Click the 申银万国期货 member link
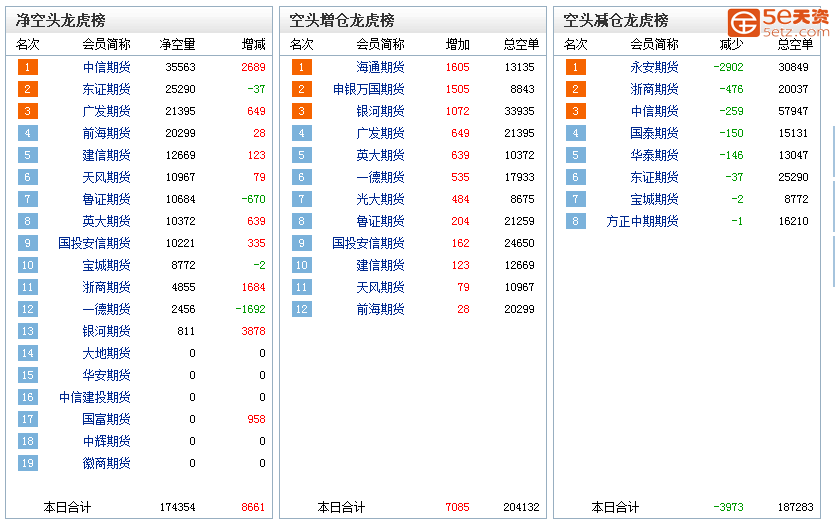The image size is (835, 528). click(369, 89)
